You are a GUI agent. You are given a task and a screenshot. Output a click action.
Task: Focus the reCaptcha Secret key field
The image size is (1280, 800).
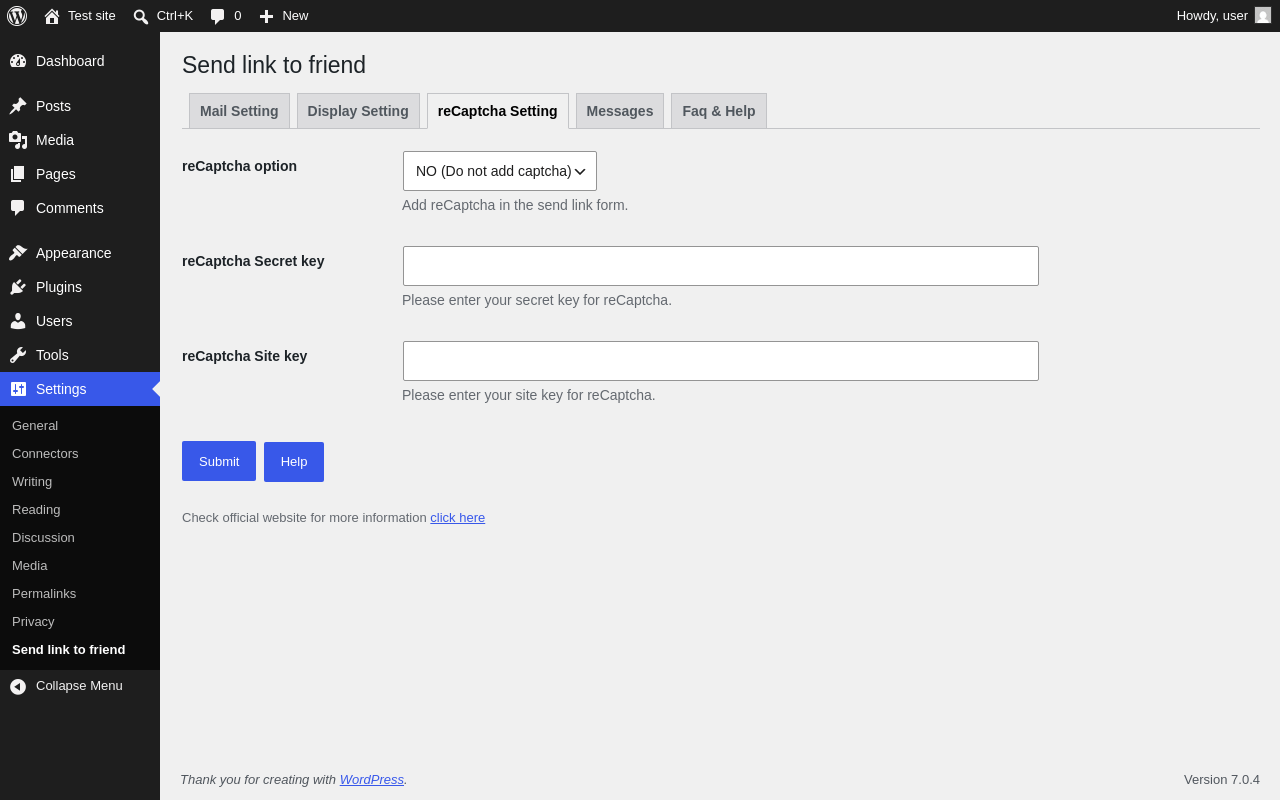[x=721, y=266]
